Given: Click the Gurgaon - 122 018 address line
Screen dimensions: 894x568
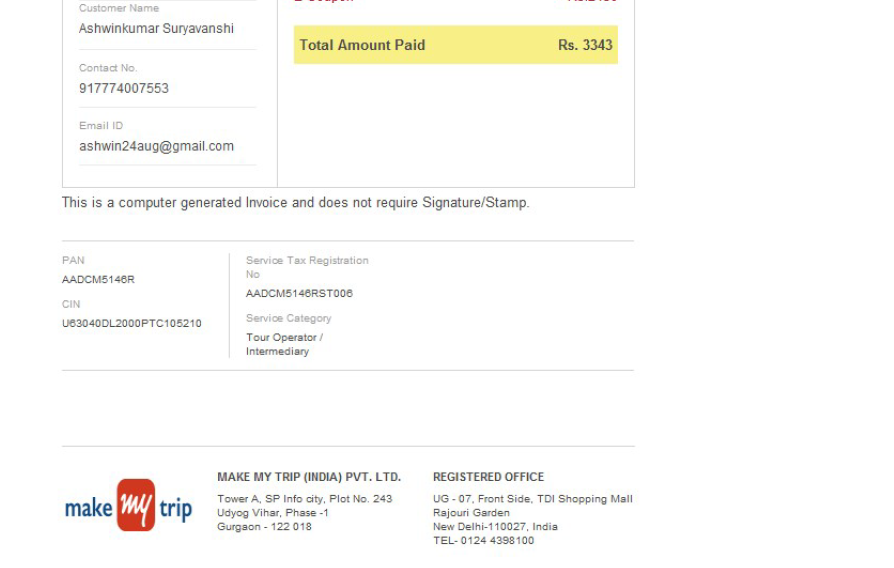Looking at the screenshot, I should 264,527.
